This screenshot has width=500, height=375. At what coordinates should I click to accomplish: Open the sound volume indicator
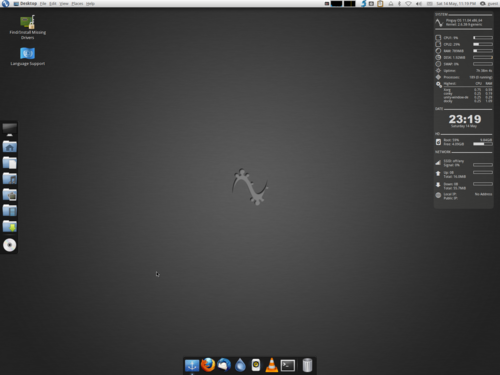419,3
